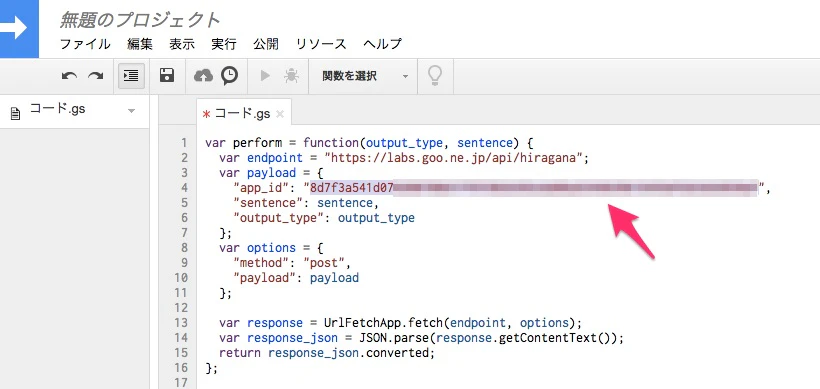The image size is (820, 389).
Task: Click "var options" on line 8
Action: click(x=257, y=248)
